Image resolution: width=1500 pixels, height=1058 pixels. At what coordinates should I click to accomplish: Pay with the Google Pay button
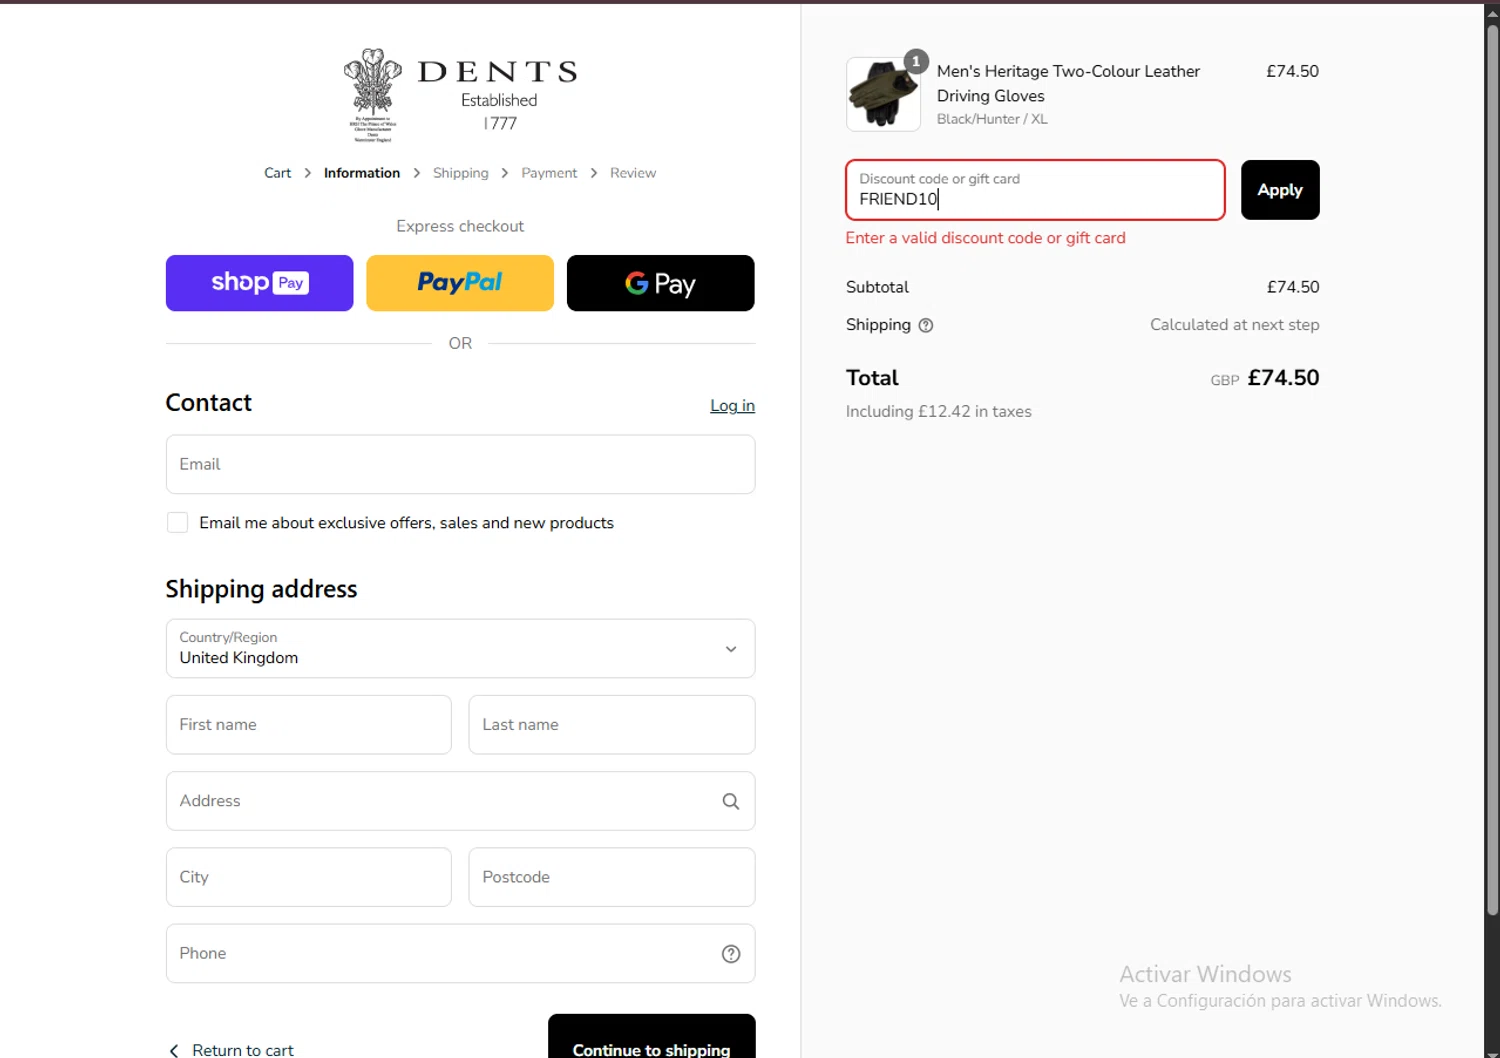tap(661, 283)
